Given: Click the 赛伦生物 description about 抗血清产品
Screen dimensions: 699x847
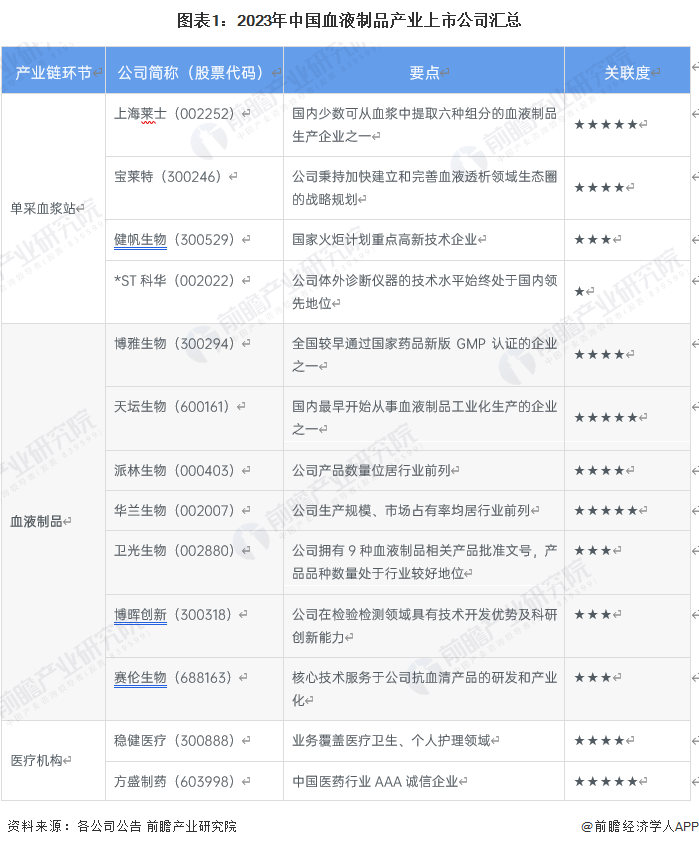Looking at the screenshot, I should (x=425, y=689).
